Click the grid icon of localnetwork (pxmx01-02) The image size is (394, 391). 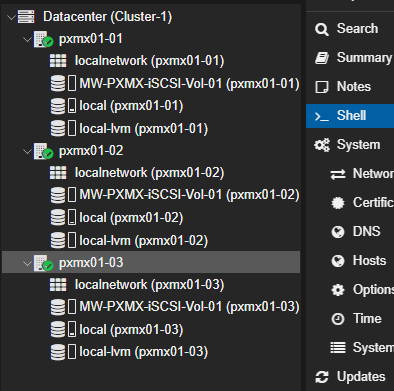(x=58, y=173)
